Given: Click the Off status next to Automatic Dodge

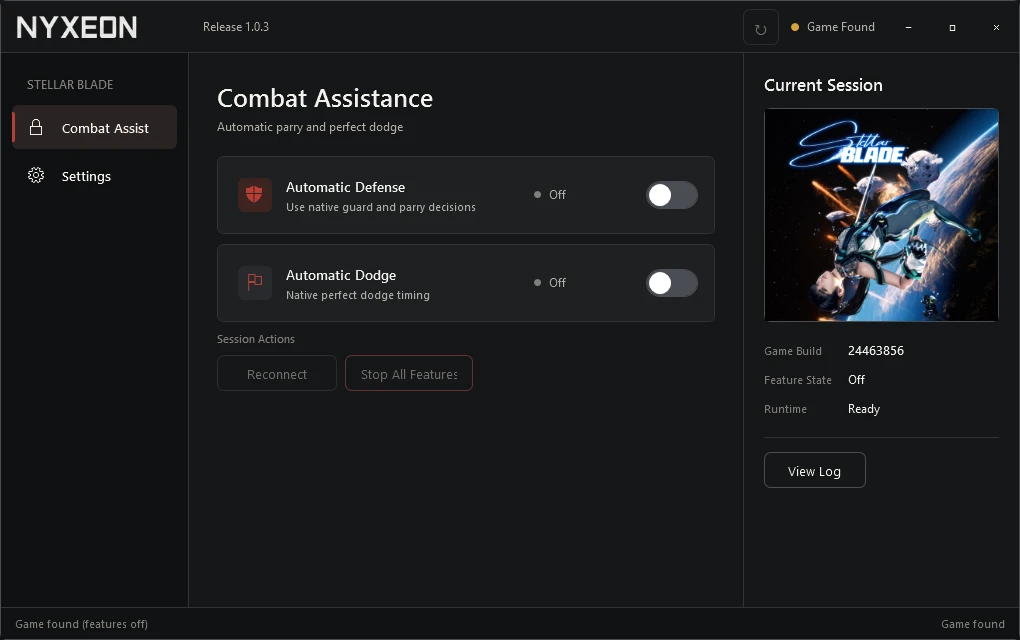Looking at the screenshot, I should (x=550, y=282).
